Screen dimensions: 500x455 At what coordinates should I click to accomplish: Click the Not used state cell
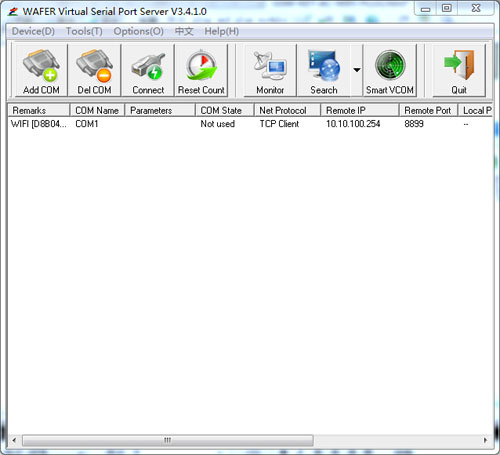click(x=218, y=124)
